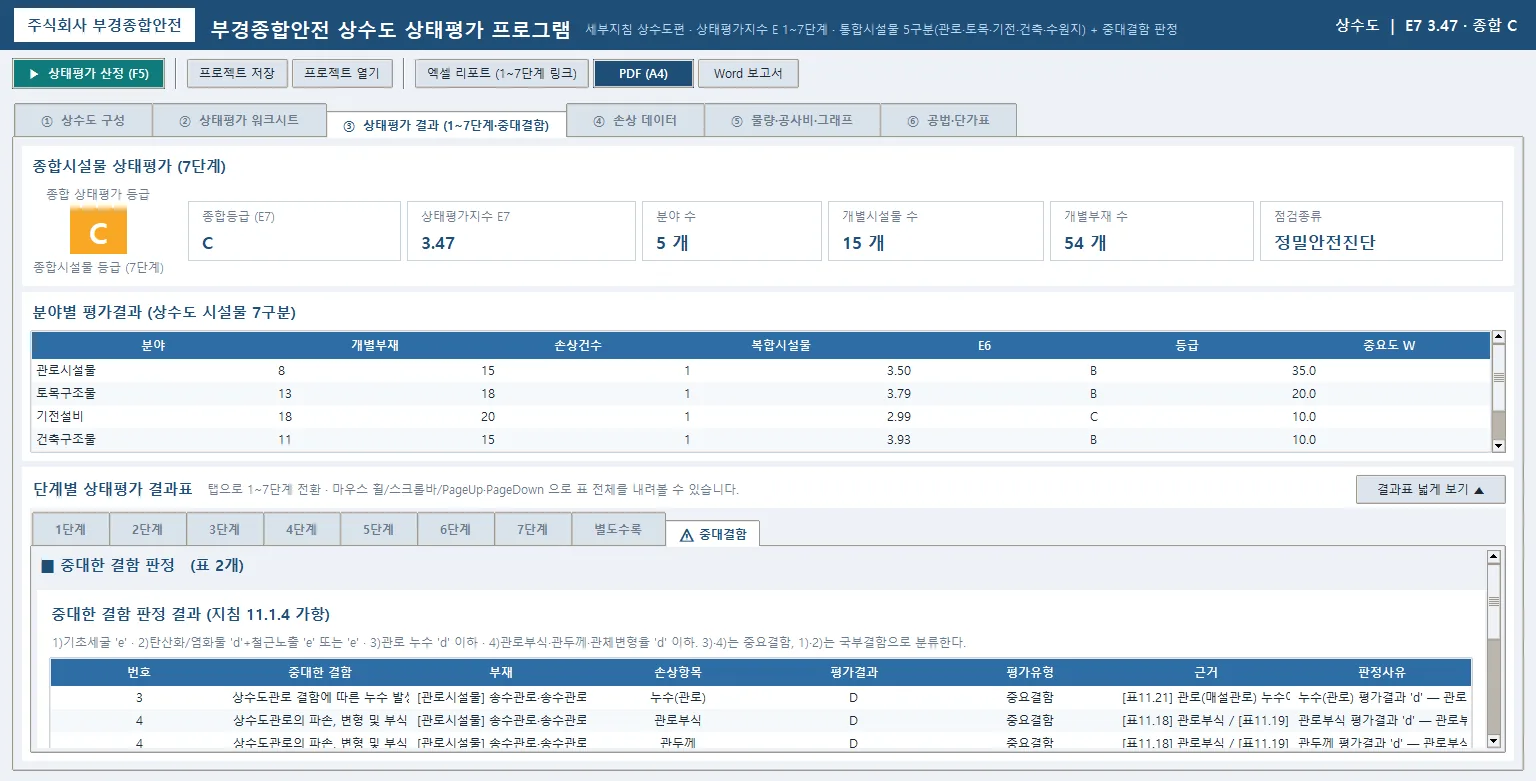
Task: Go to ④ 손상 데이터 tab
Action: point(635,120)
